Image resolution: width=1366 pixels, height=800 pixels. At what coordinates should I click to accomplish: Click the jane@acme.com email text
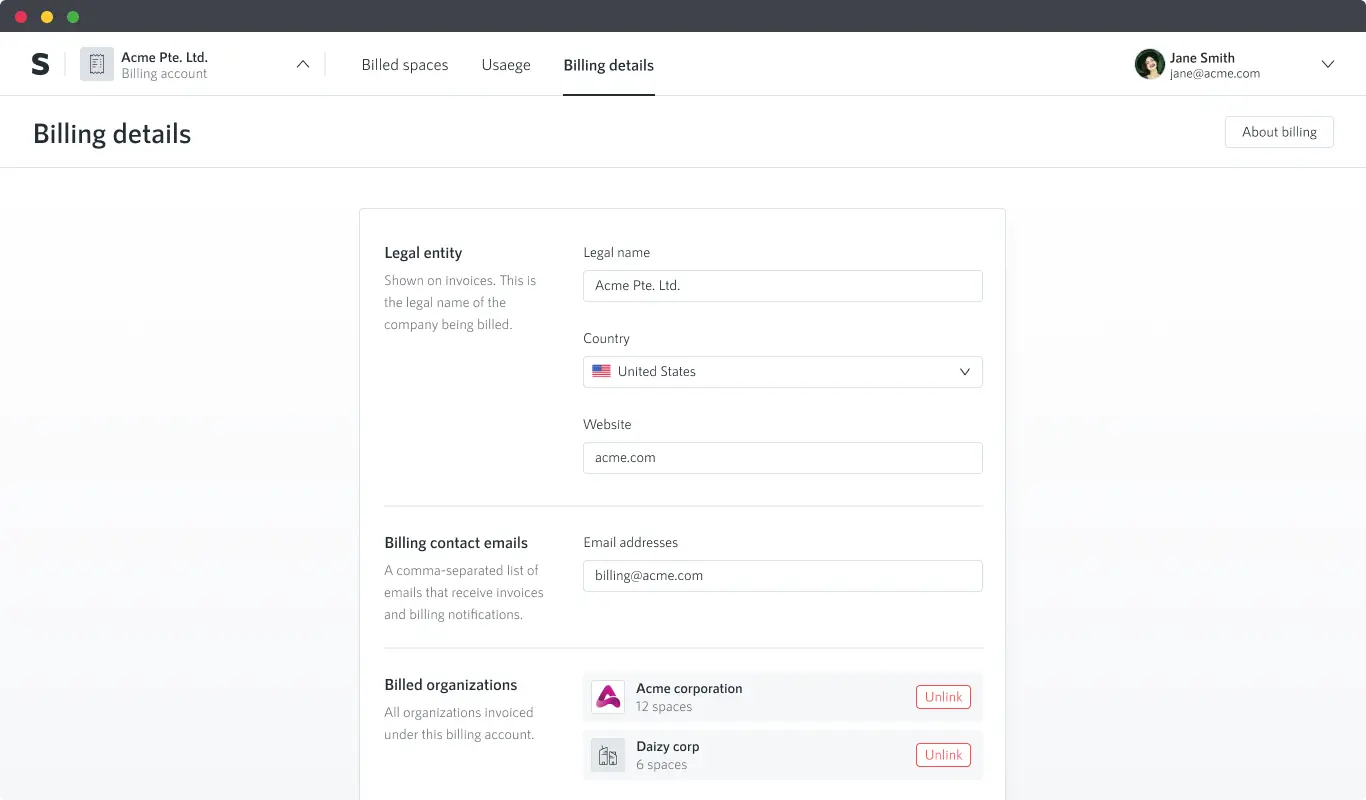(x=1215, y=73)
